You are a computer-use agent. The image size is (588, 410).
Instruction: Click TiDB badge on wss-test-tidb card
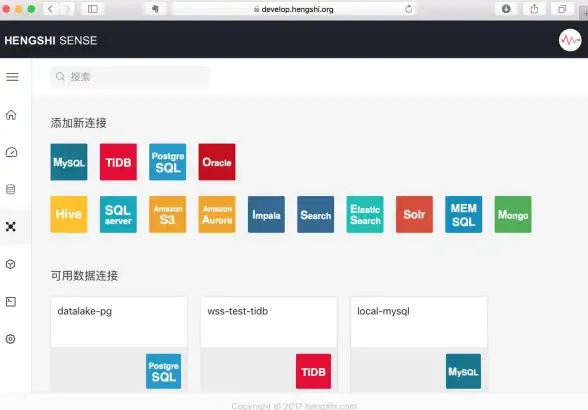point(314,371)
